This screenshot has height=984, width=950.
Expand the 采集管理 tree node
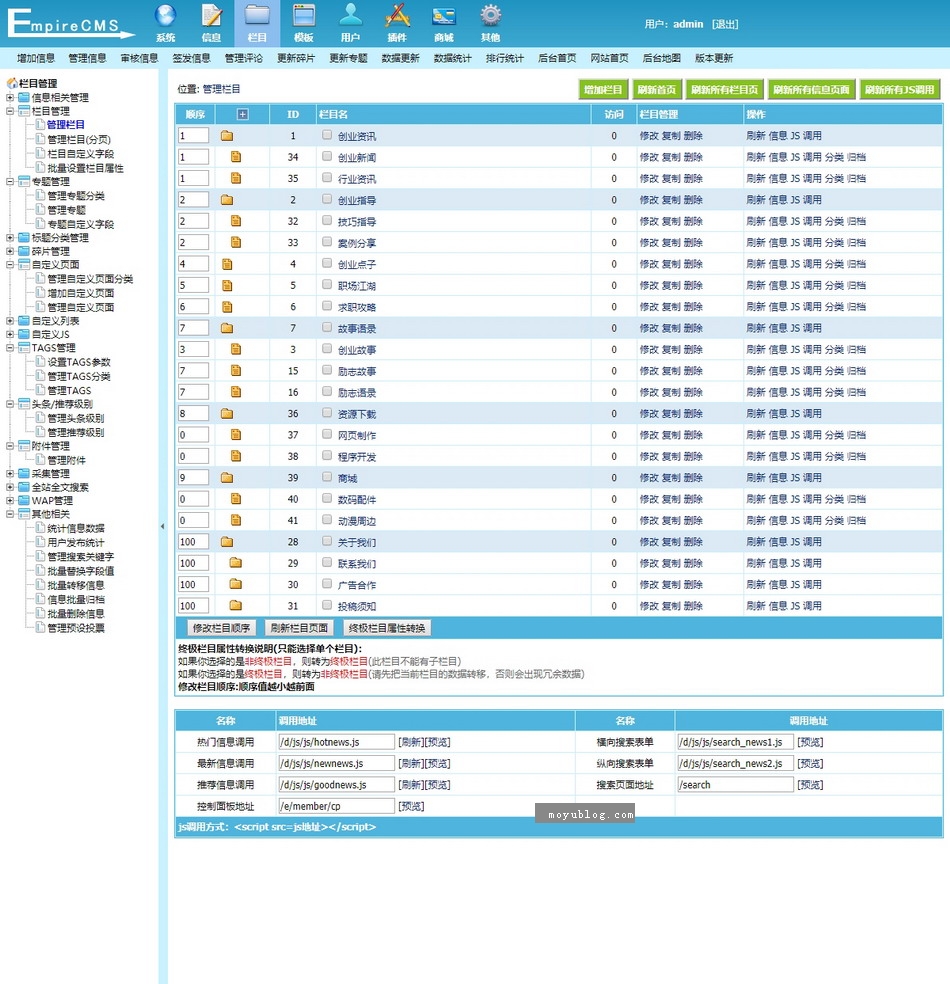click(10, 474)
